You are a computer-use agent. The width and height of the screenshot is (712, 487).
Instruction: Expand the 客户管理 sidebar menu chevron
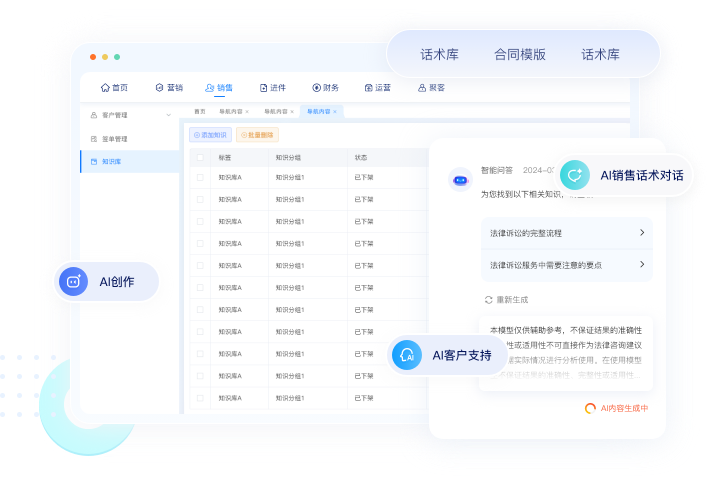point(169,115)
